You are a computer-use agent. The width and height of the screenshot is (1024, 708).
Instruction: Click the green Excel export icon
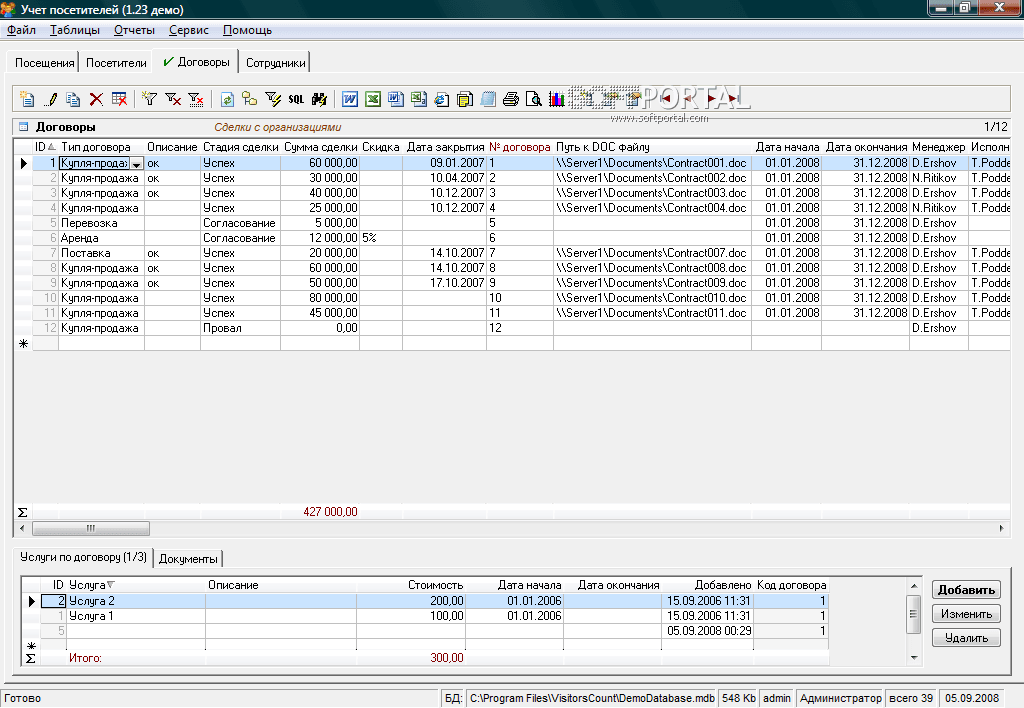[x=373, y=99]
